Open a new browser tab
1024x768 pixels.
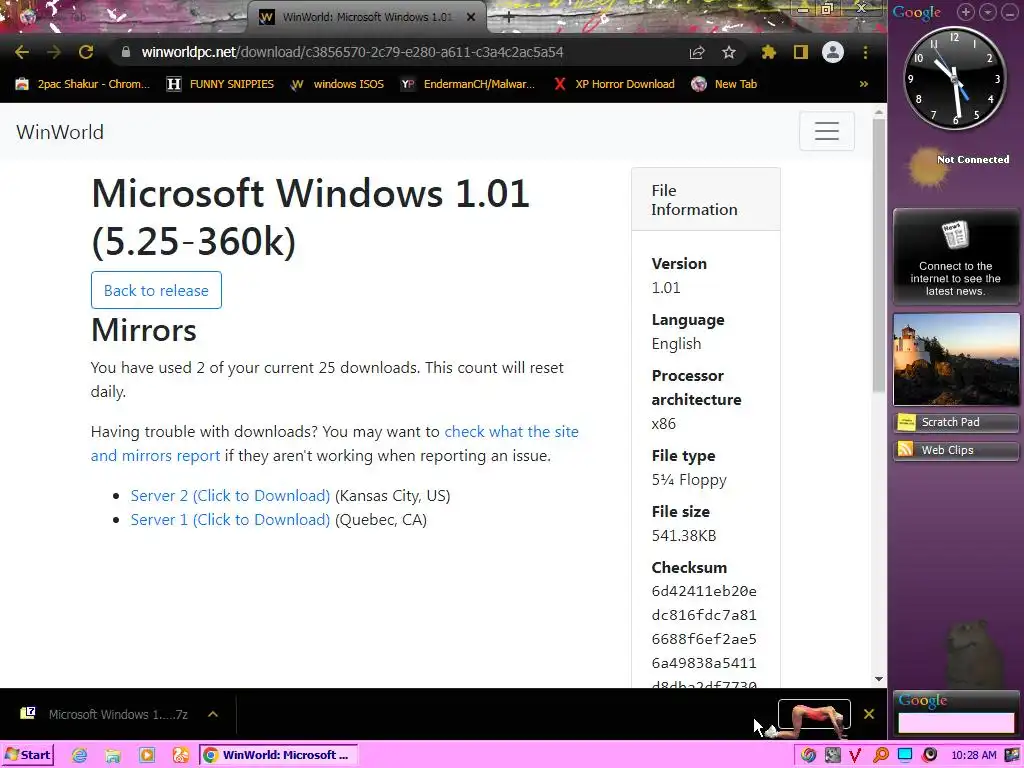pyautogui.click(x=508, y=17)
